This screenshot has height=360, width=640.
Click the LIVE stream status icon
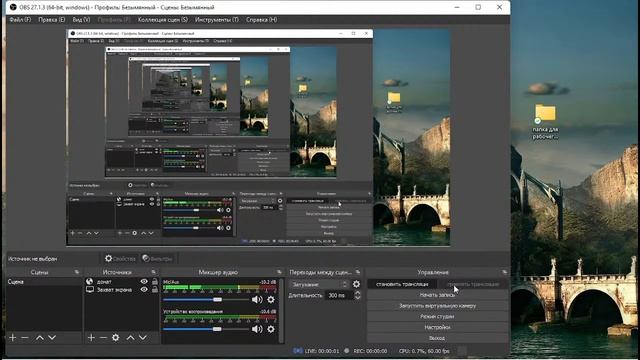click(x=298, y=351)
